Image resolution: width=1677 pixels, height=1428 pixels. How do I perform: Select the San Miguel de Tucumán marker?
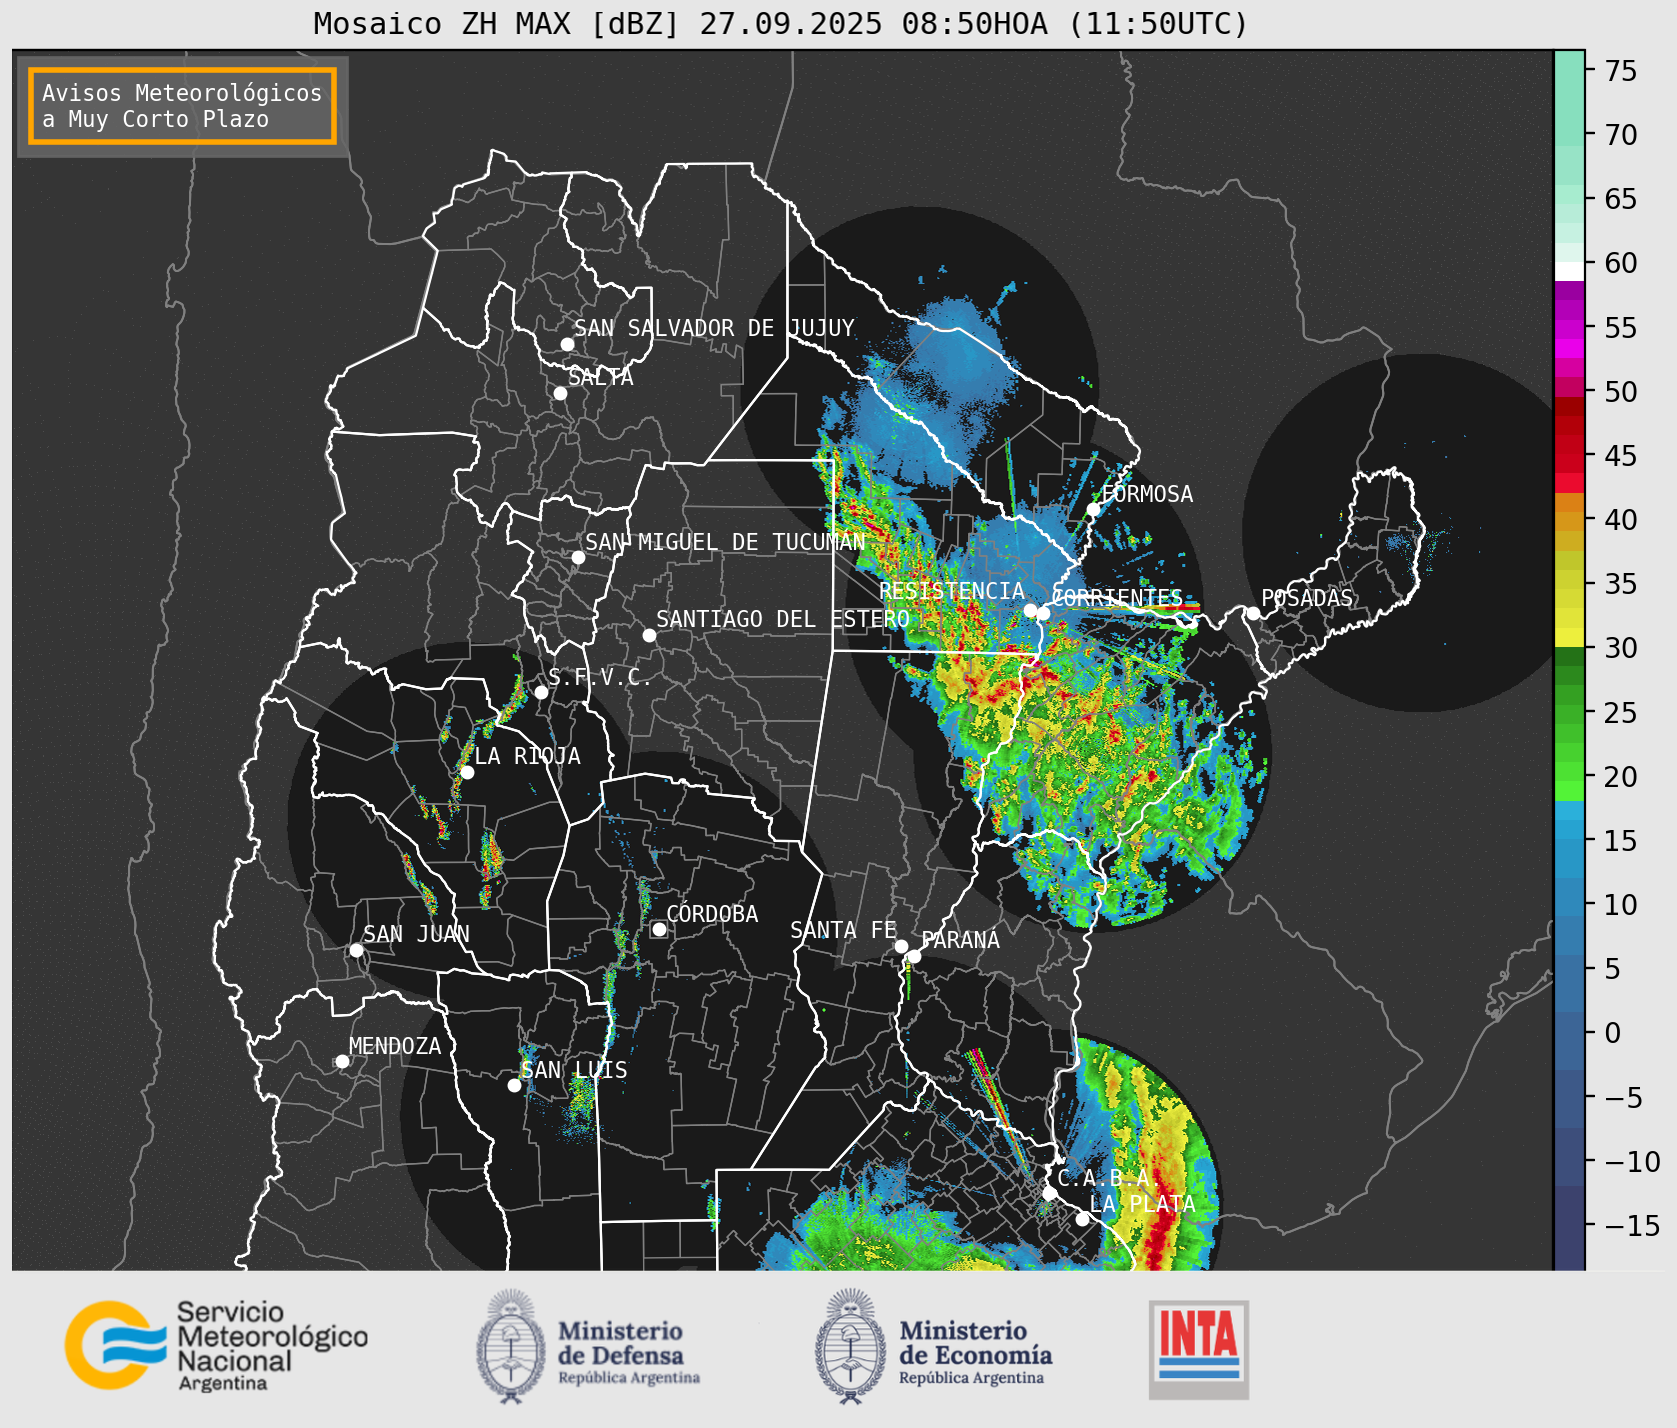click(578, 557)
